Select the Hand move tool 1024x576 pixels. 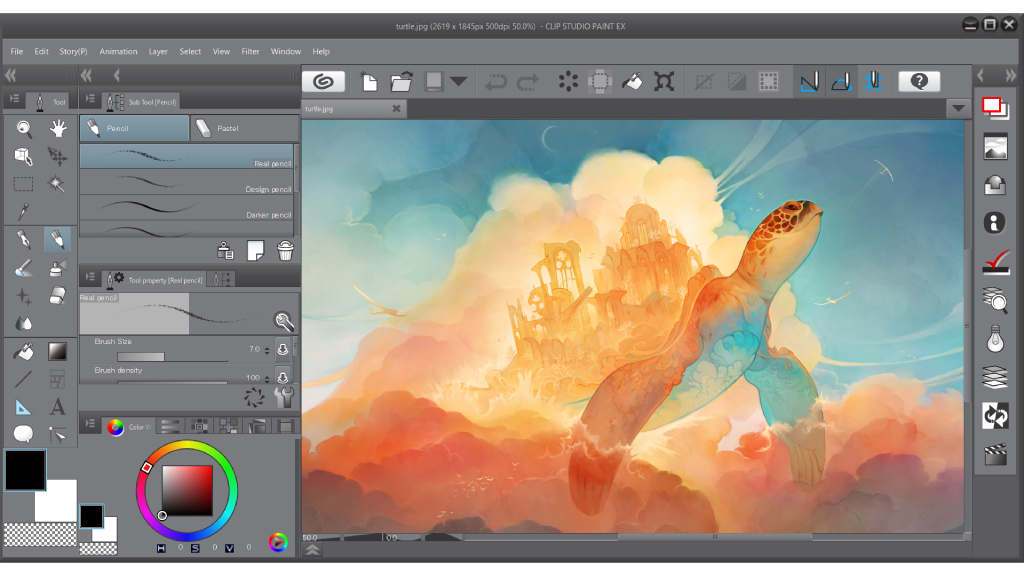58,128
